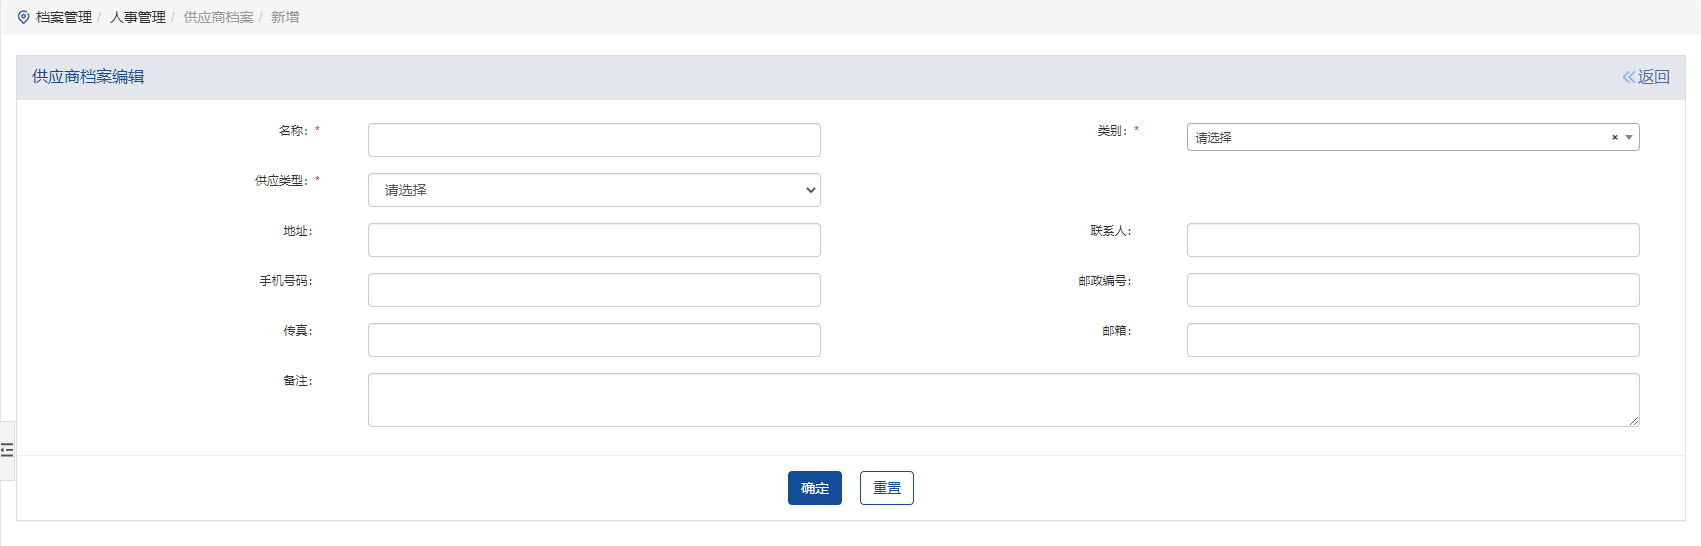
Task: Expand the 供应类型 select box
Action: pos(594,190)
